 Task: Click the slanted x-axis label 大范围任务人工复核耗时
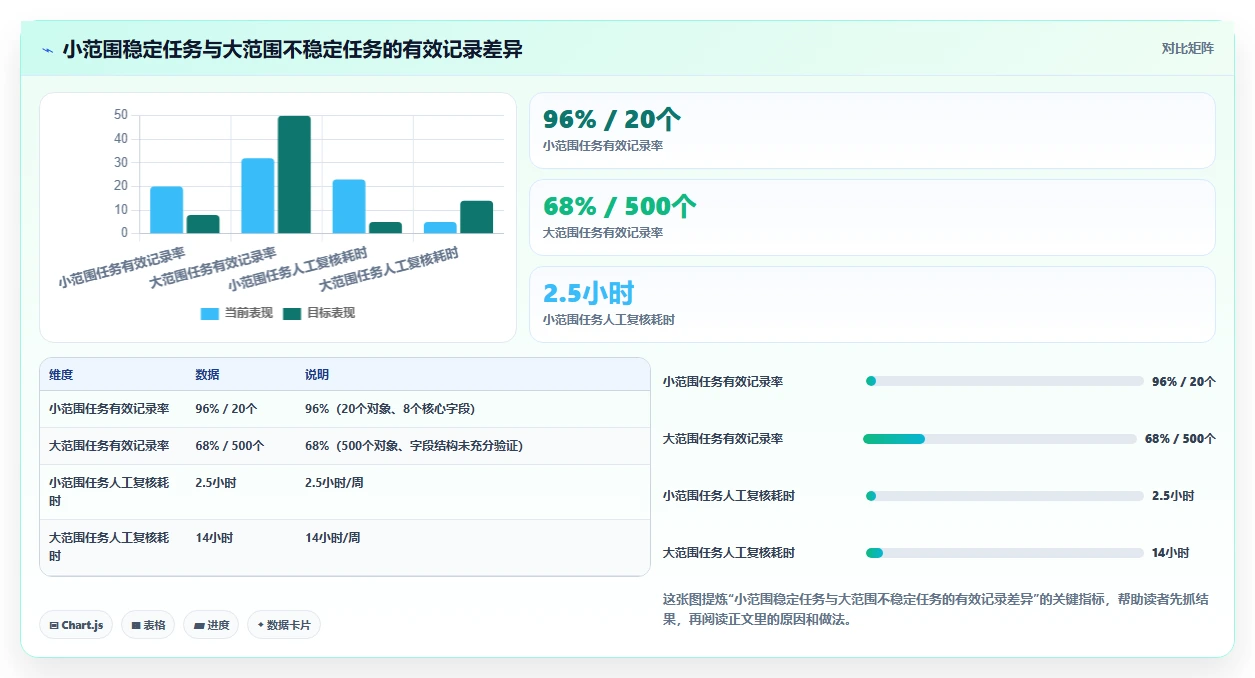click(x=389, y=268)
